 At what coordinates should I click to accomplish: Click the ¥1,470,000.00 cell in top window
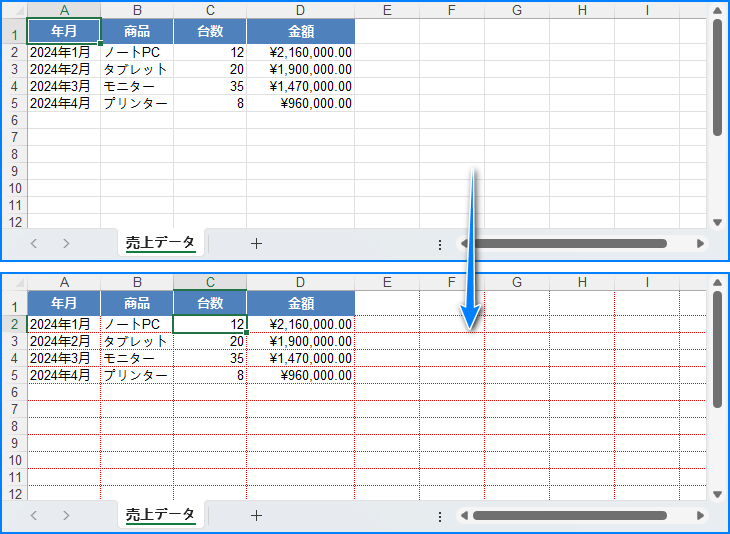point(301,86)
